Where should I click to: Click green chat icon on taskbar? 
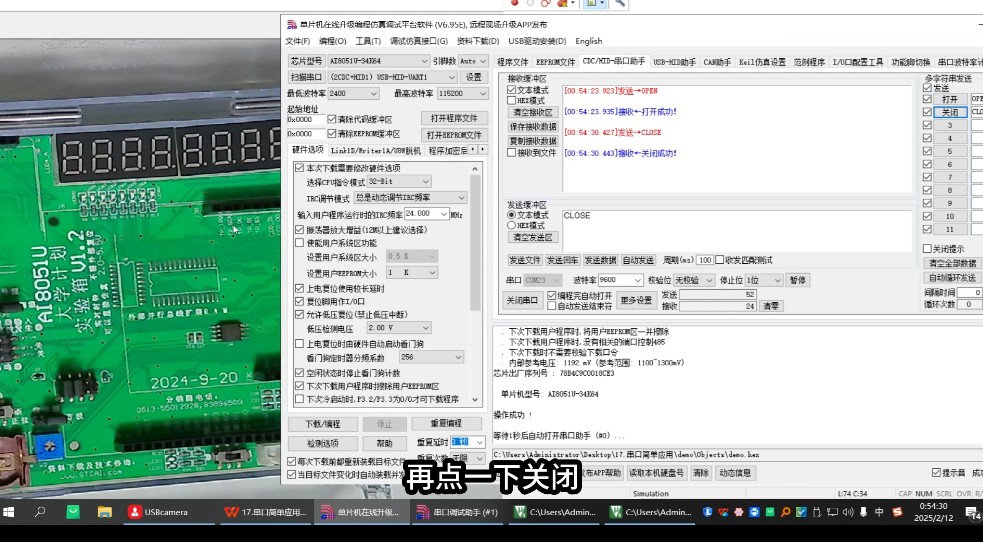73,512
